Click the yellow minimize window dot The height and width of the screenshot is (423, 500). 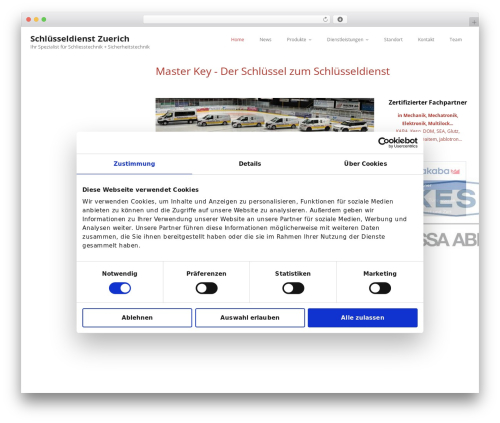pyautogui.click(x=36, y=20)
